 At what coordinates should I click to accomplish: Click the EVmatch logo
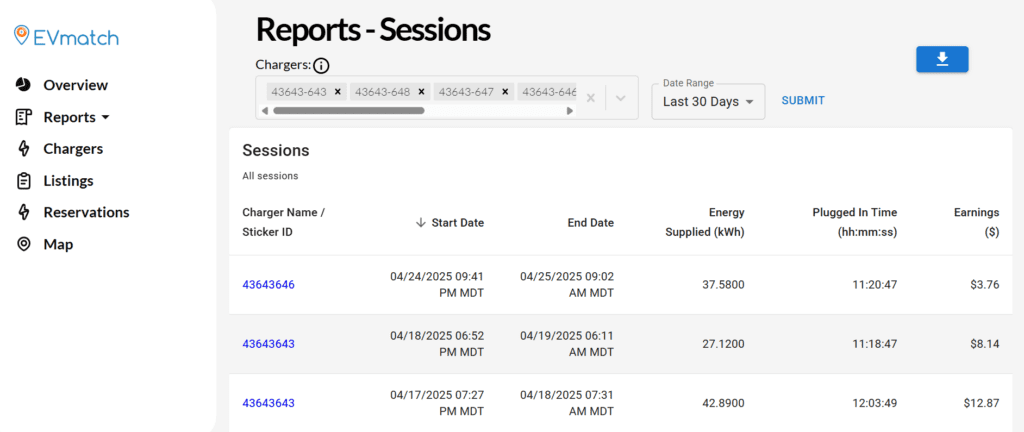66,37
